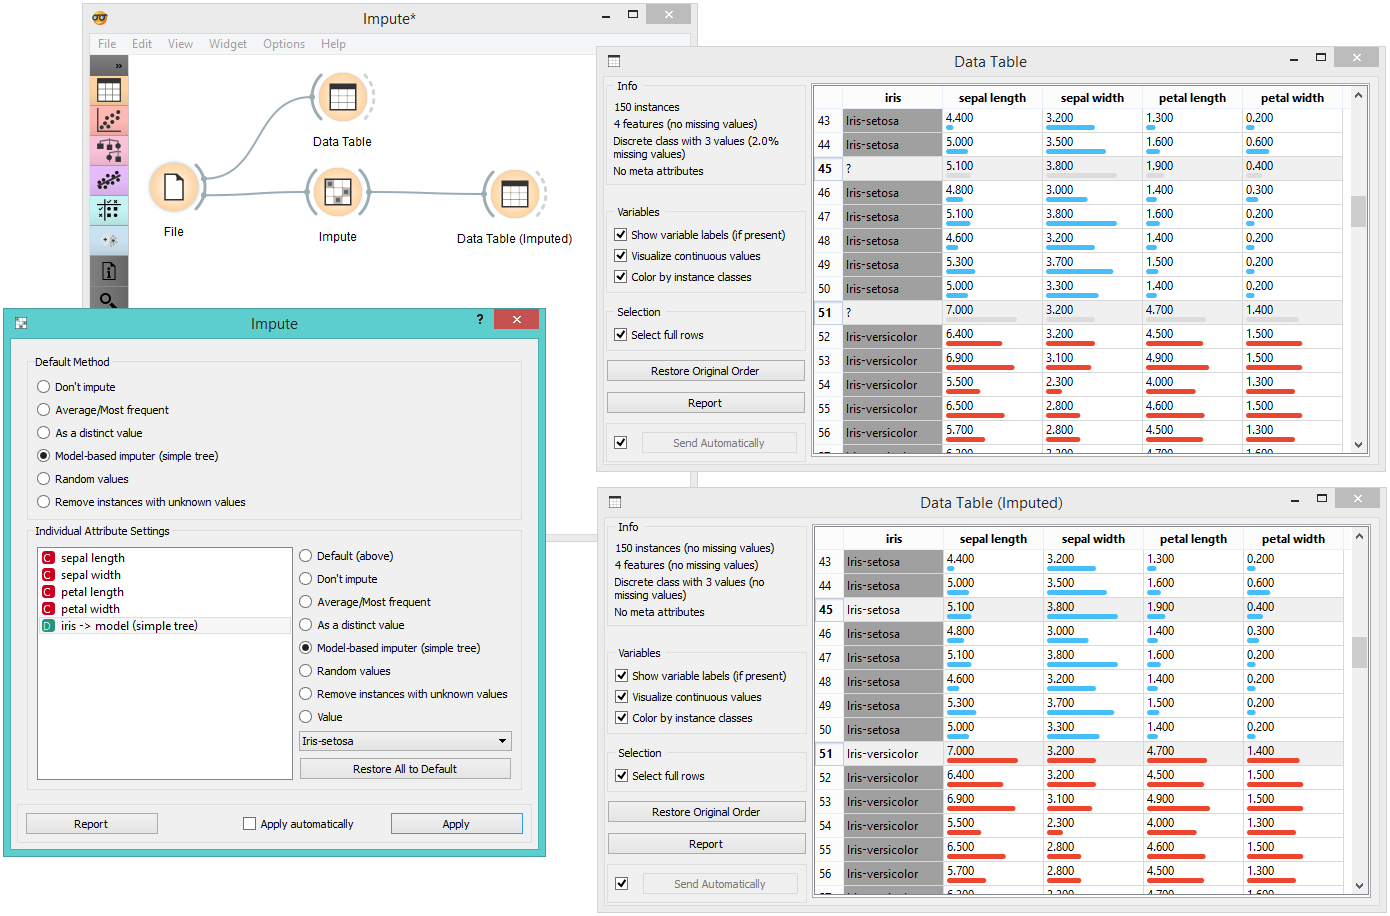Click the Data Table (Imputed) widget node
This screenshot has height=916, width=1390.
[x=514, y=194]
